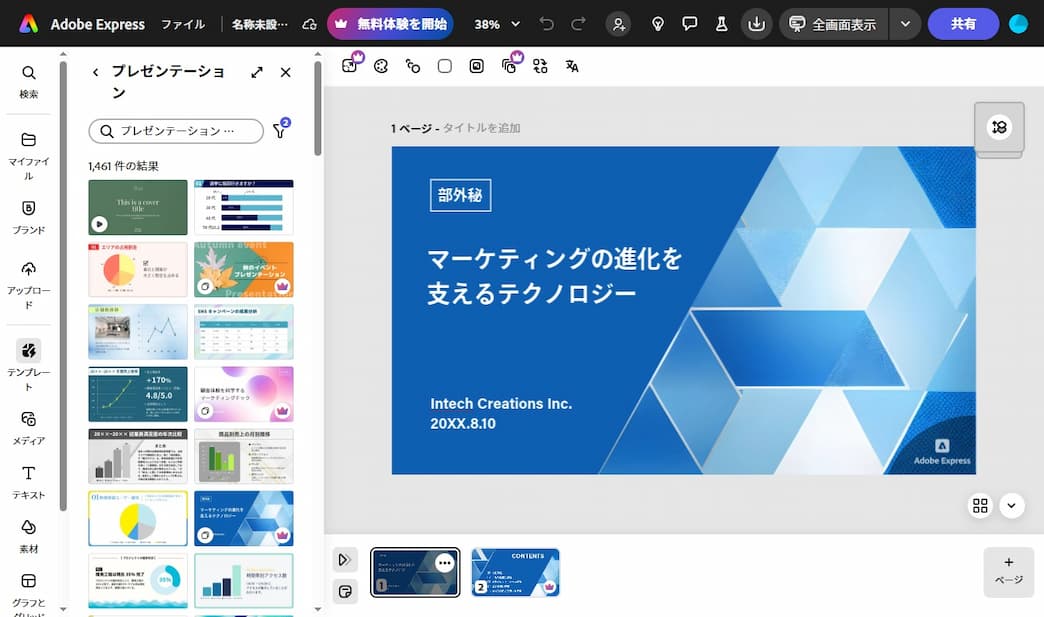Select the page 2 CONTENTS thumbnail

click(x=515, y=572)
